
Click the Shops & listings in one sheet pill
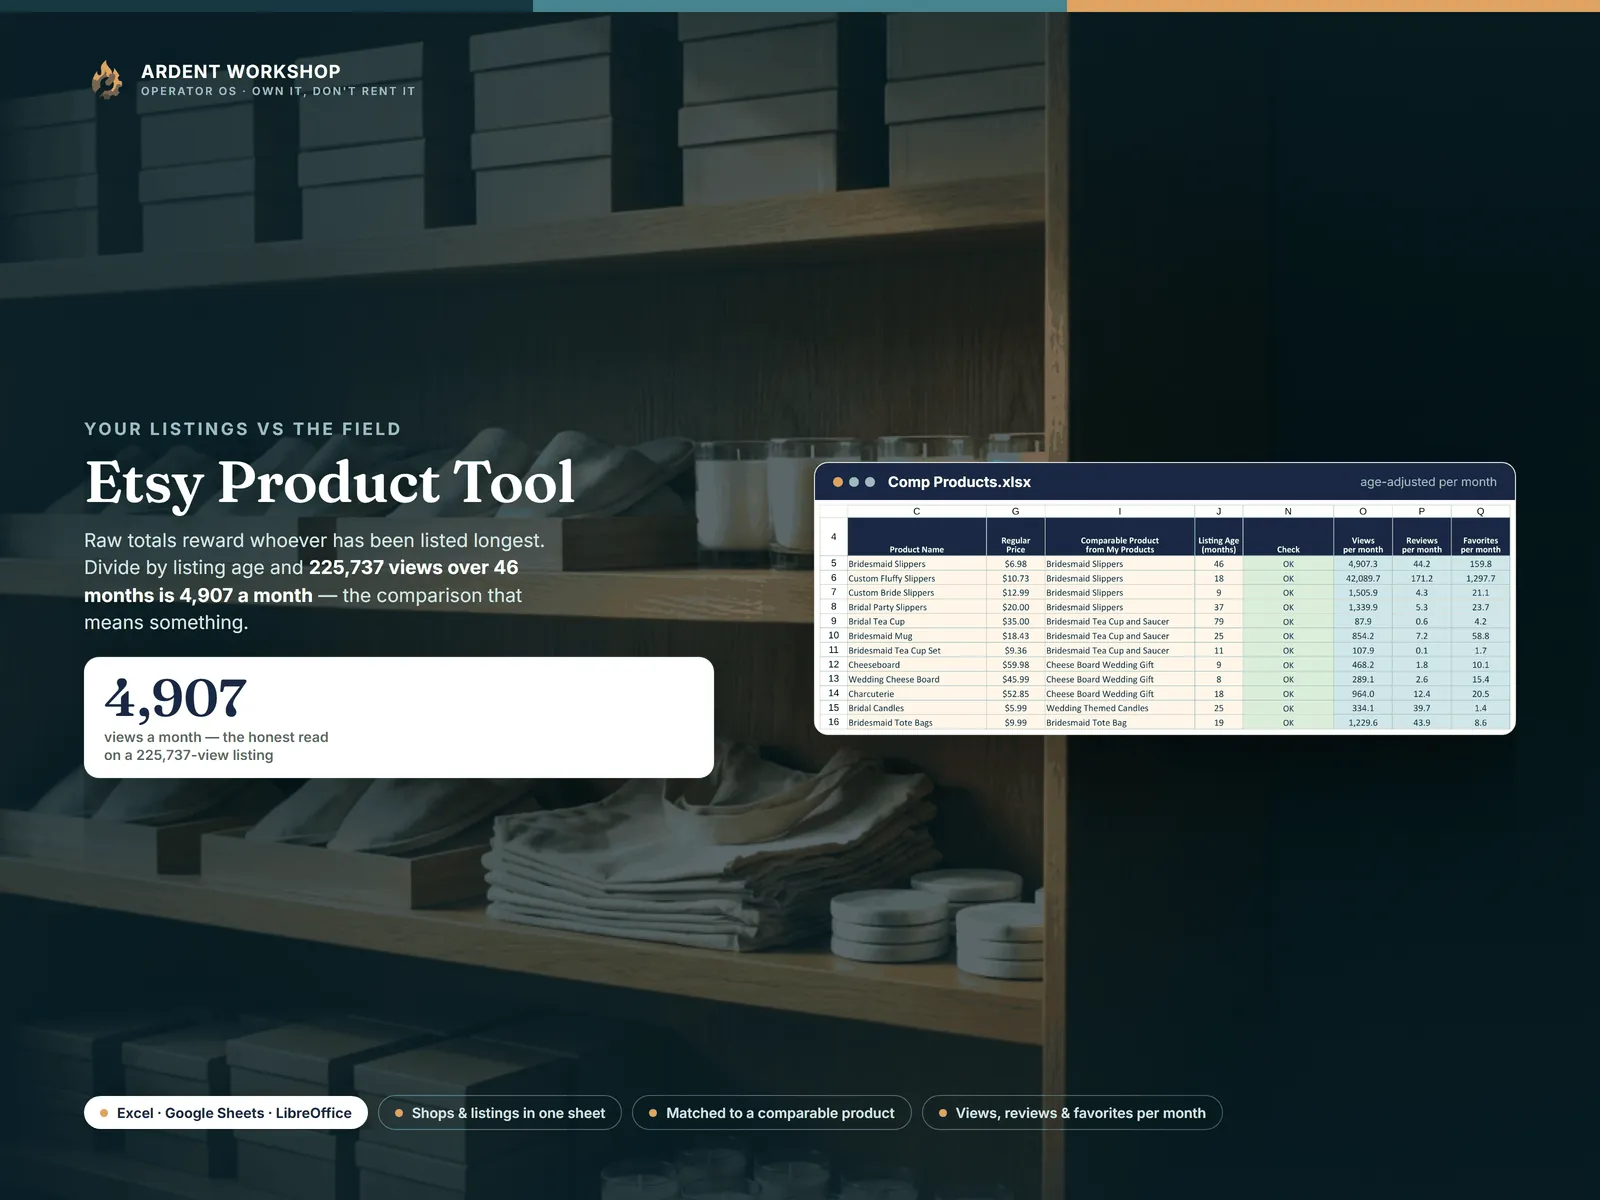(500, 1113)
